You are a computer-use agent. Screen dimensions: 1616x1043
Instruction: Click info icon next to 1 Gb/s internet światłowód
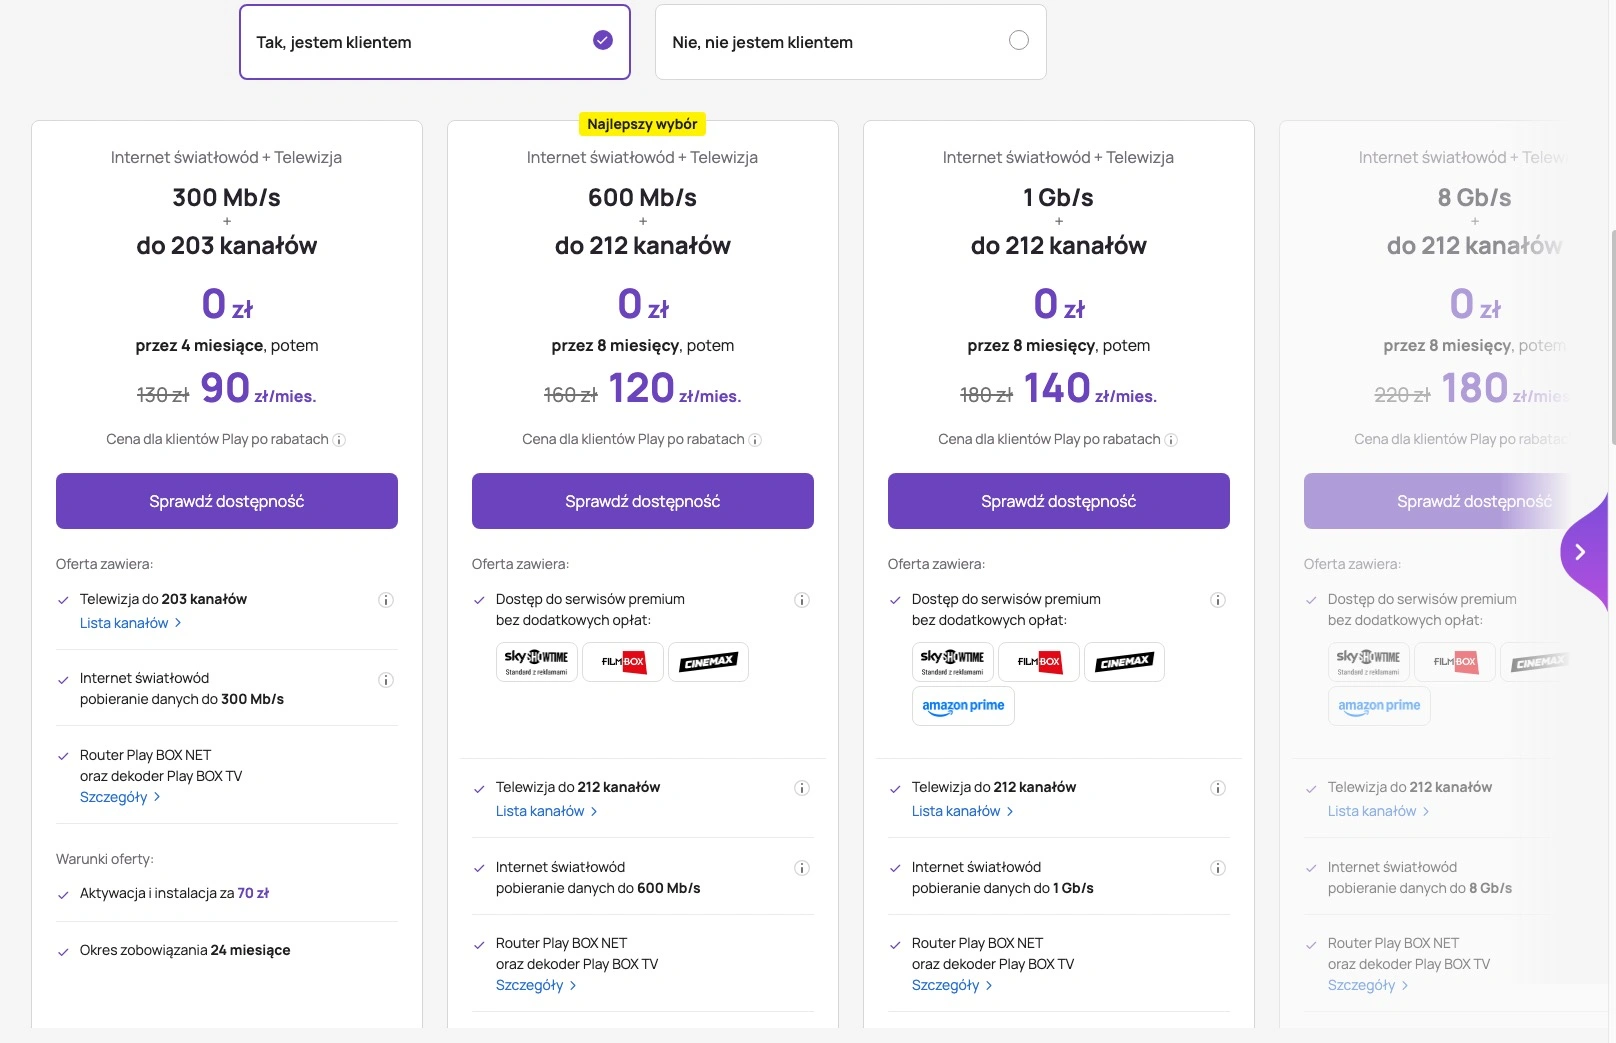click(1218, 868)
